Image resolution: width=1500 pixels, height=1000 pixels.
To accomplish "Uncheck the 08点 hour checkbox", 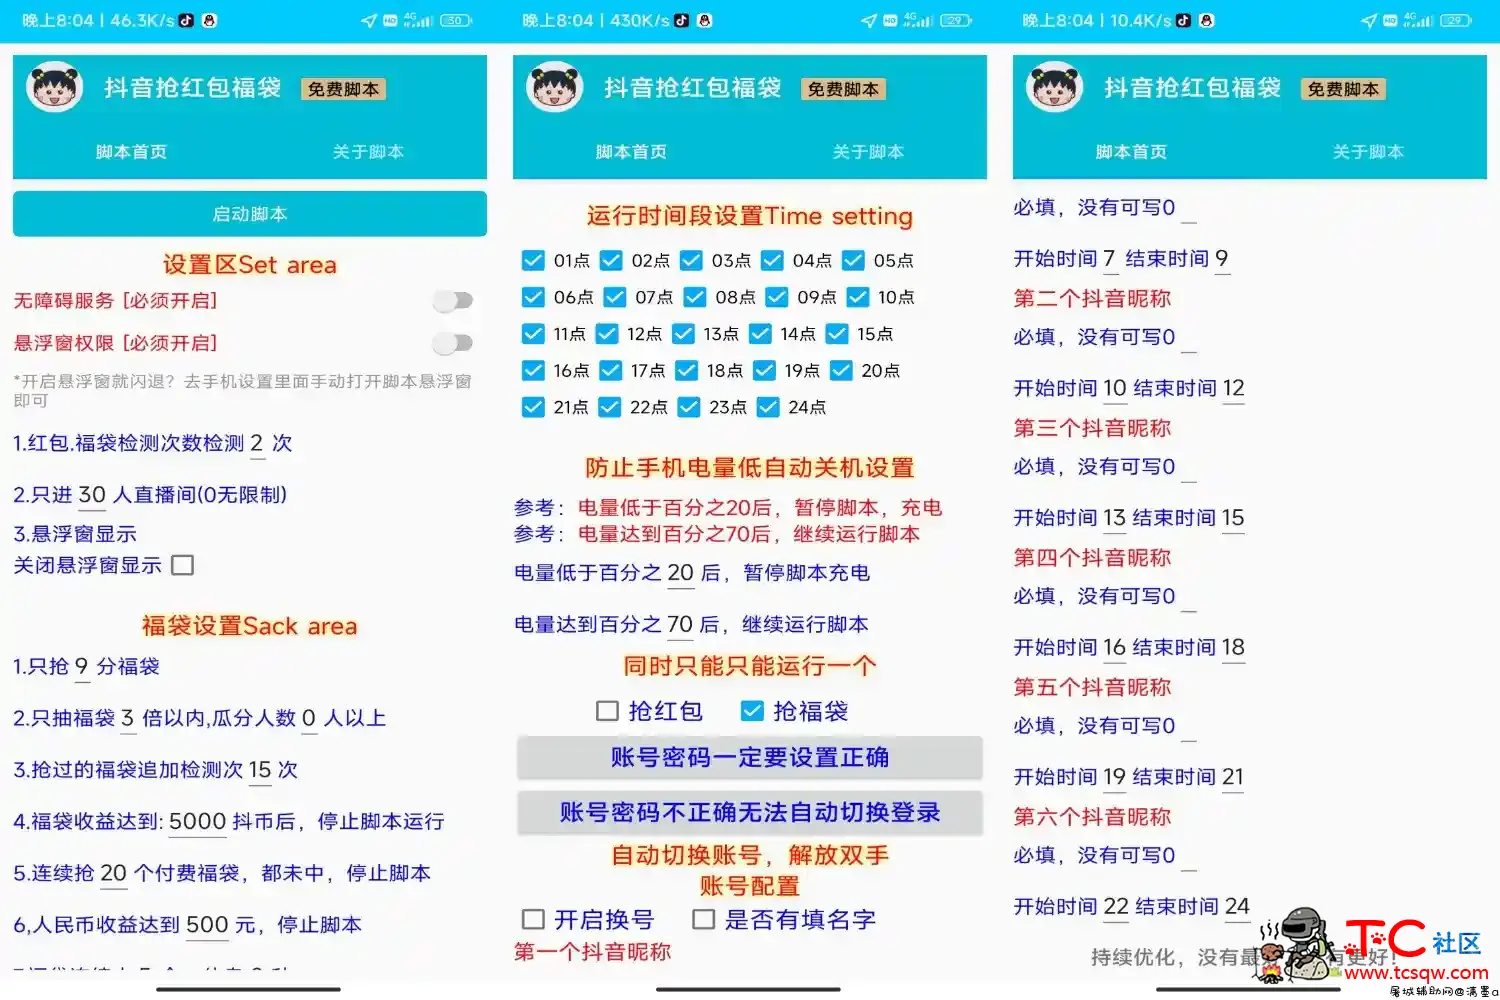I will [x=695, y=297].
